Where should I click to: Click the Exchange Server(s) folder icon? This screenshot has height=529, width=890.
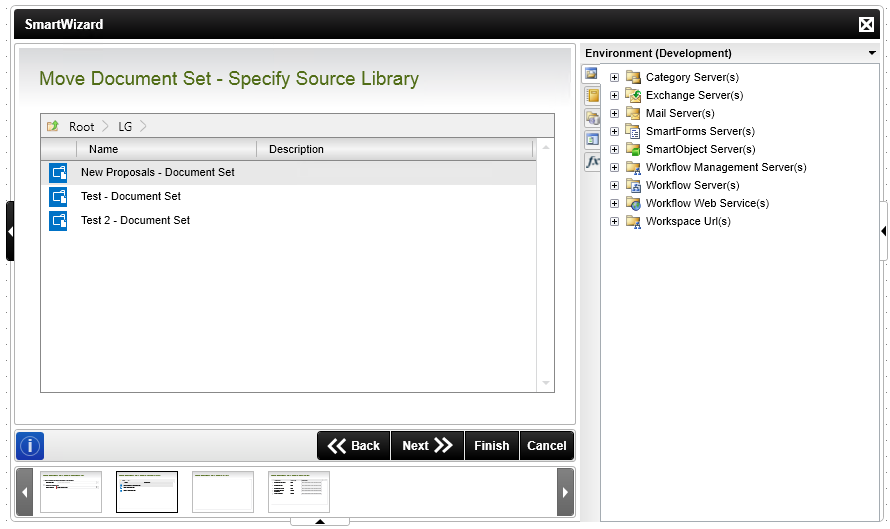633,95
